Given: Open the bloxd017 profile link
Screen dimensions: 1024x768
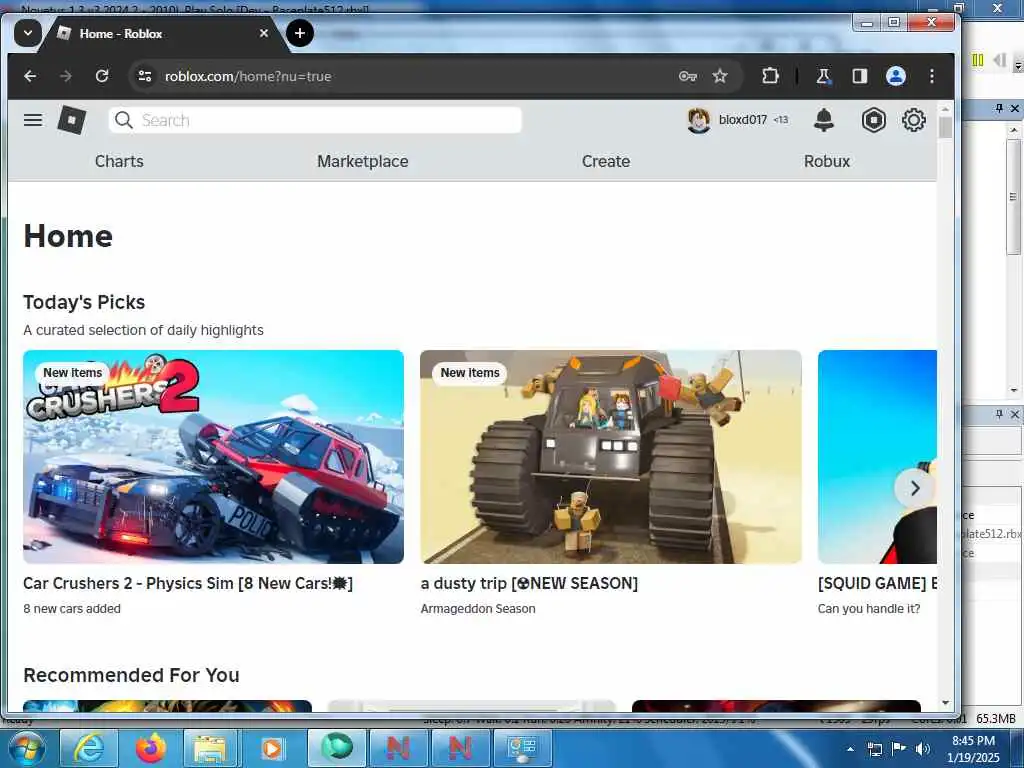Looking at the screenshot, I should click(743, 120).
